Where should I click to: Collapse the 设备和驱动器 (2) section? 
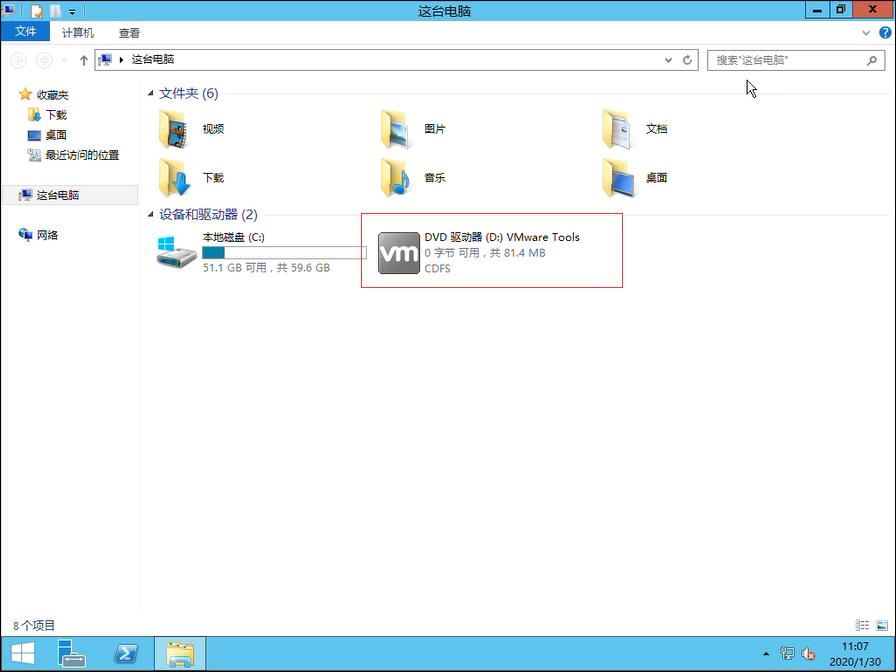click(x=152, y=214)
